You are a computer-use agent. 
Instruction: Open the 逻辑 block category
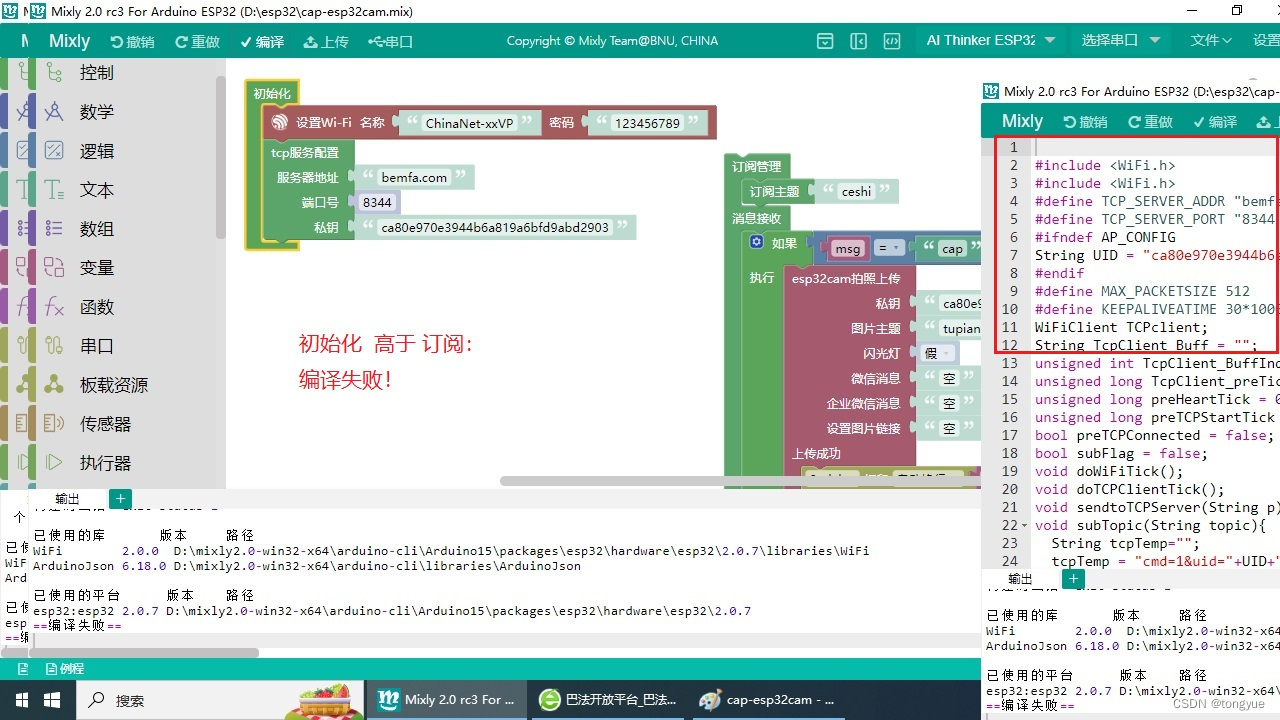click(96, 151)
